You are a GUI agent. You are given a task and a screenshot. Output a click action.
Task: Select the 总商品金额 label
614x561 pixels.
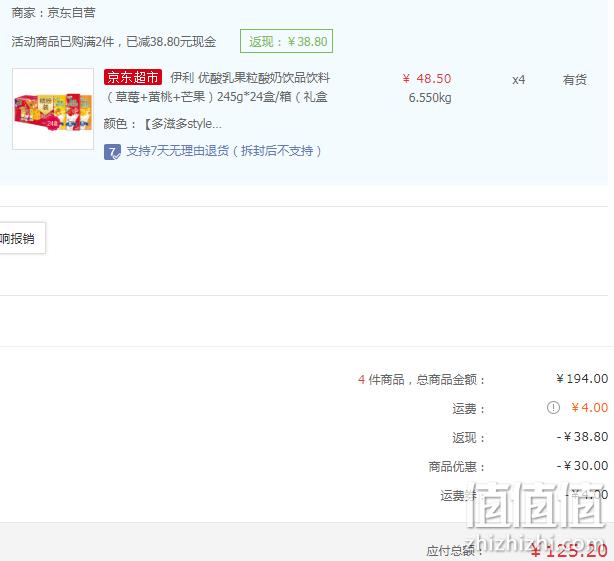pos(451,380)
